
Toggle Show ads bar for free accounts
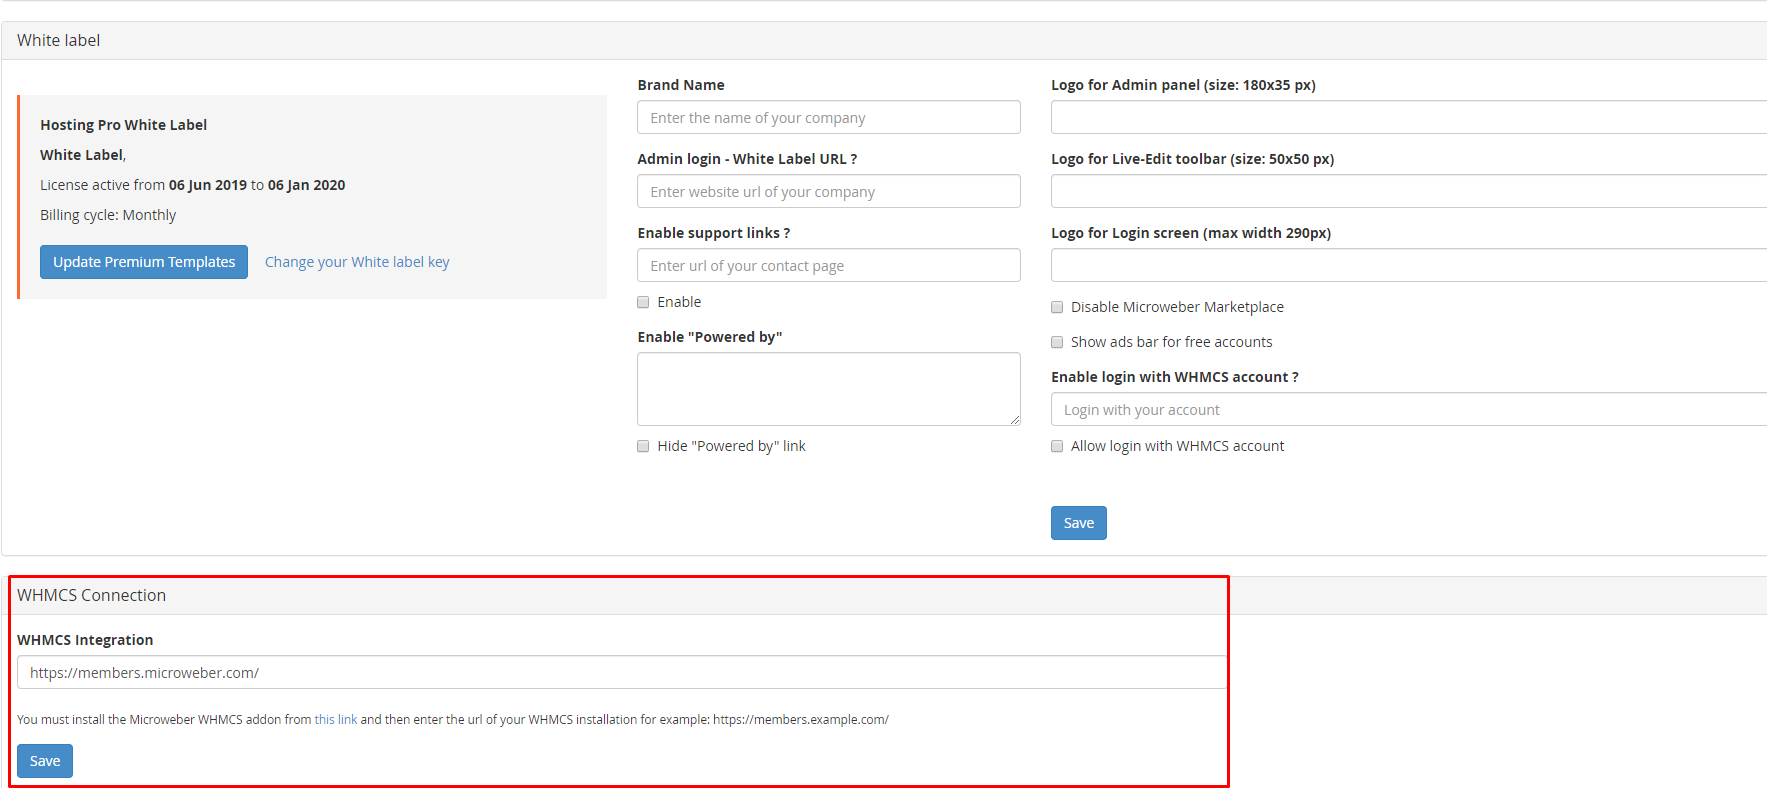[1057, 342]
